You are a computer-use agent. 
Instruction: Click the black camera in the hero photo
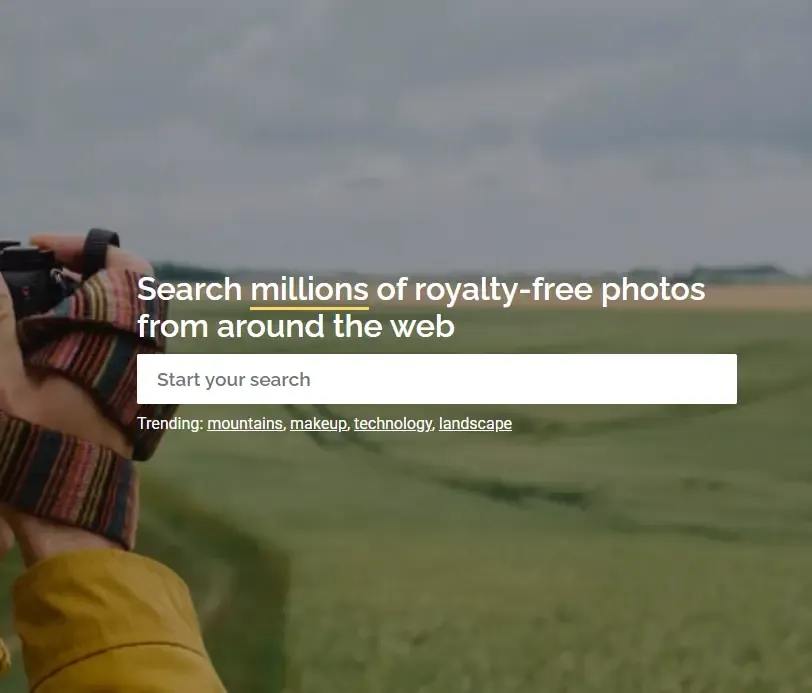click(28, 277)
